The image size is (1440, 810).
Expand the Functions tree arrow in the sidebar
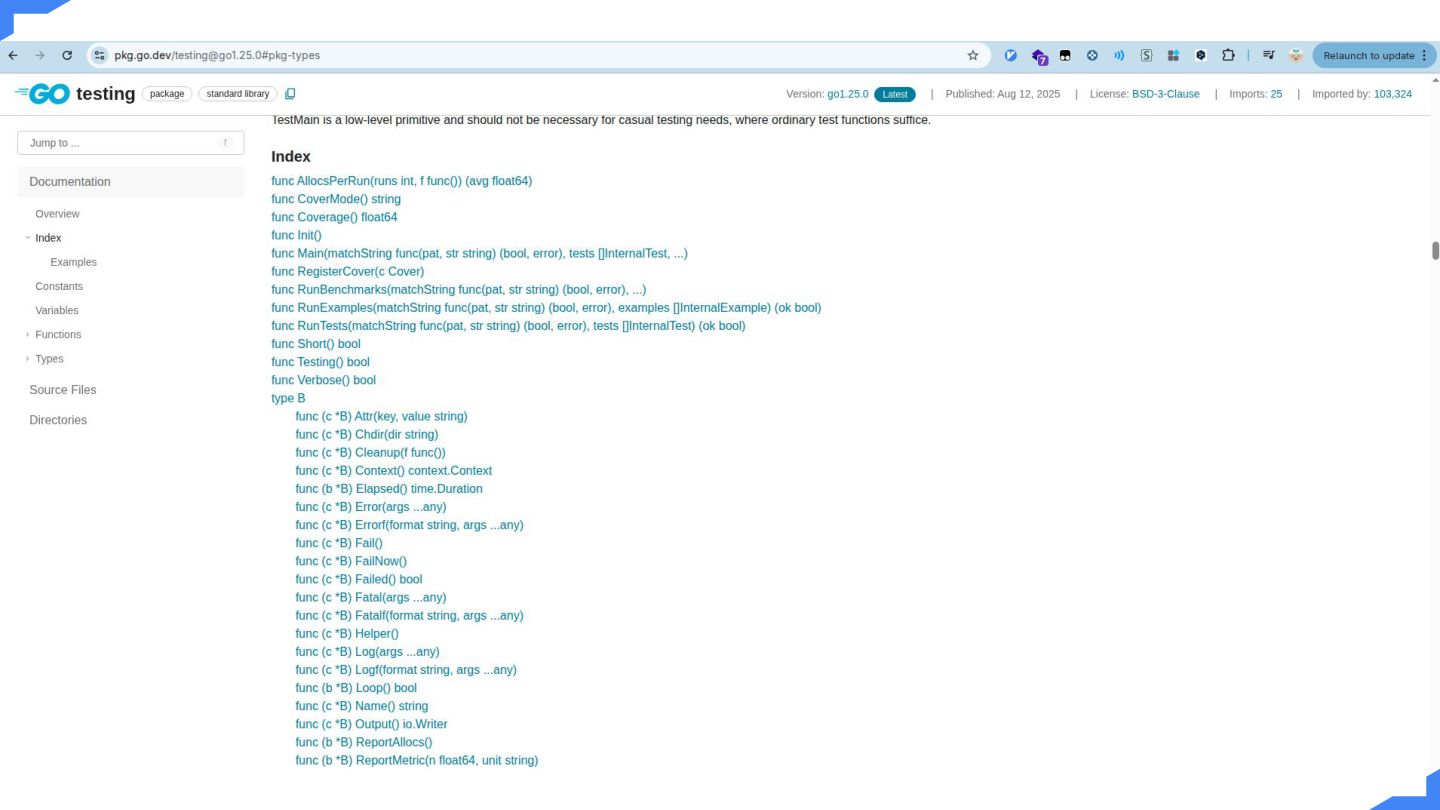(28, 334)
